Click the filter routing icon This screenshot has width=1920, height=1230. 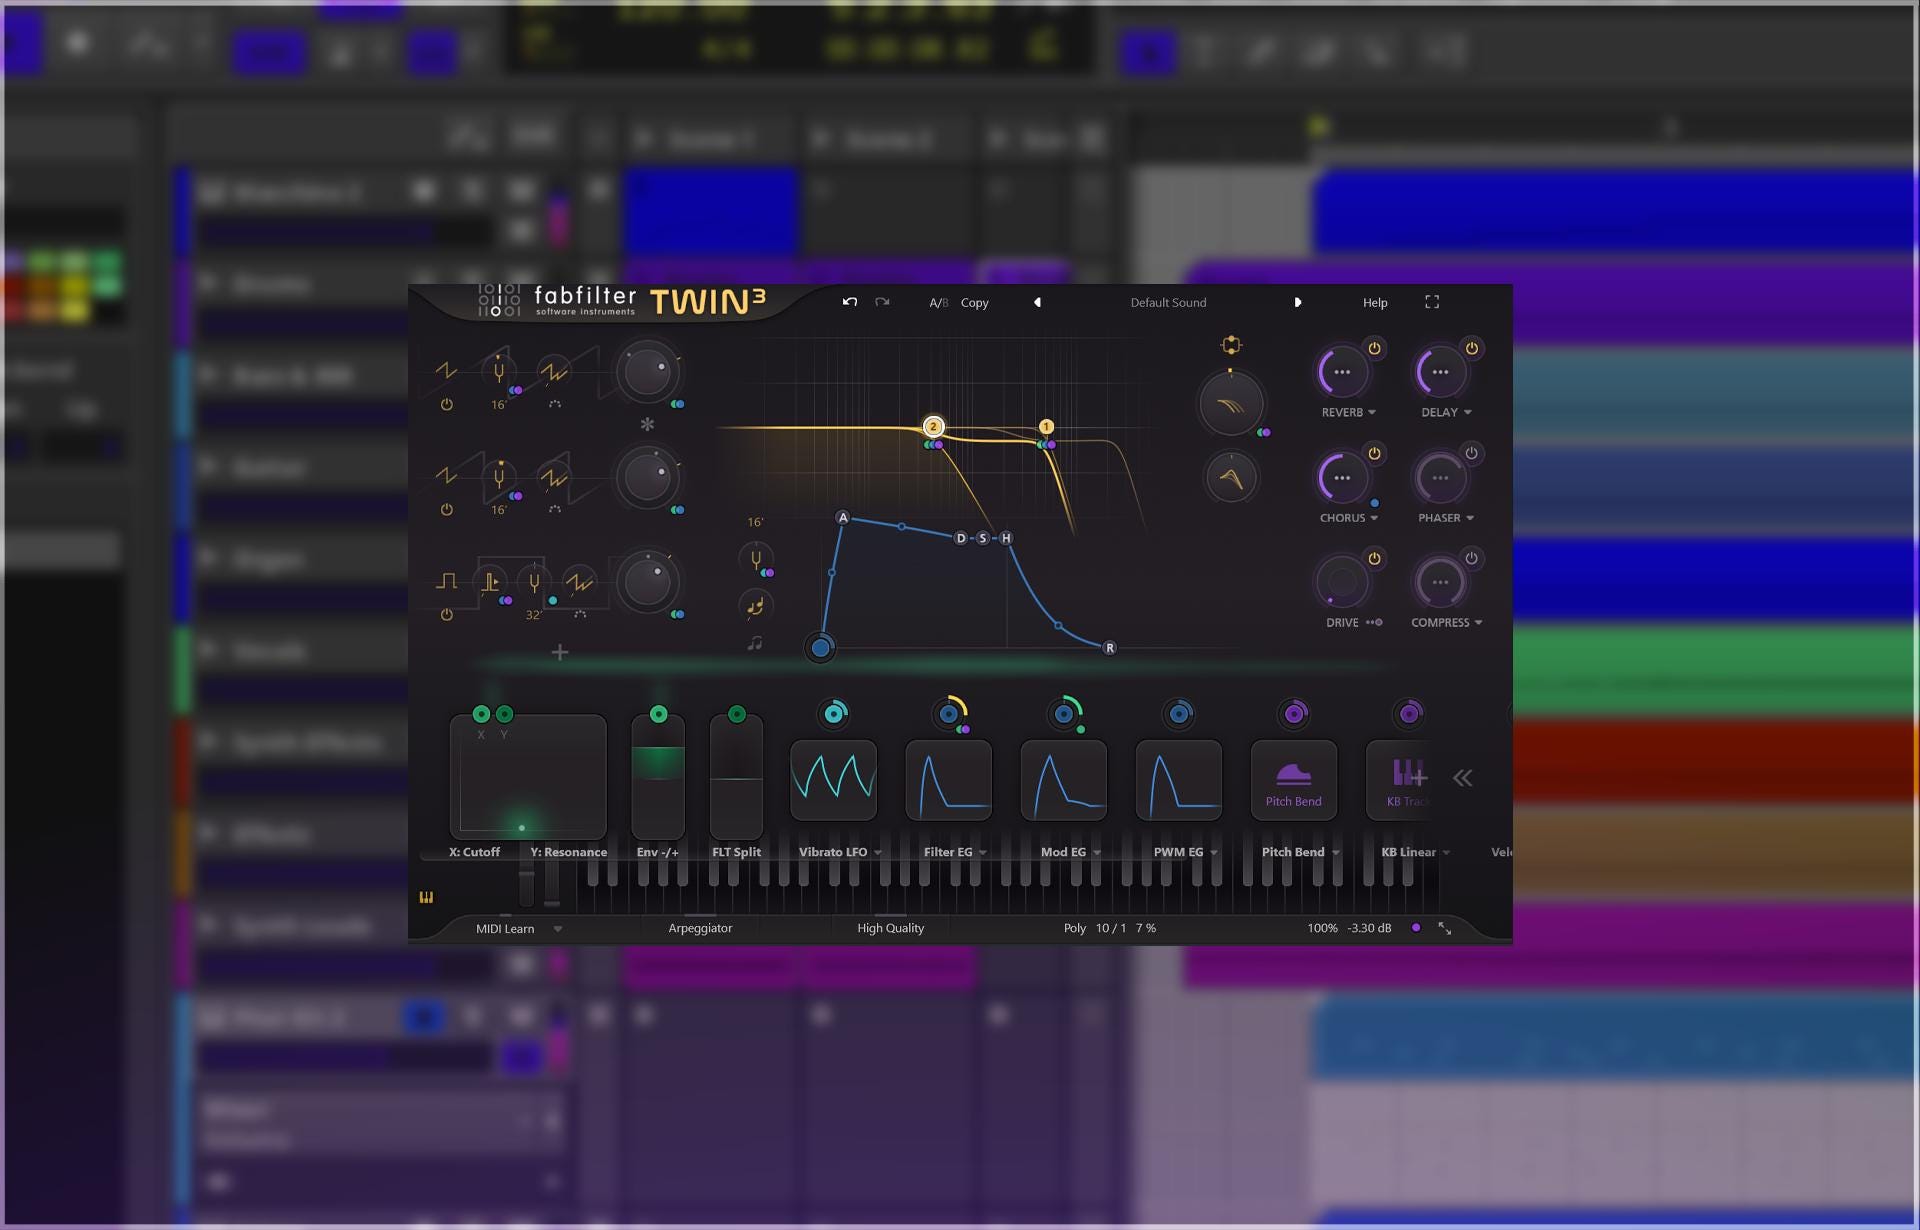1231,345
